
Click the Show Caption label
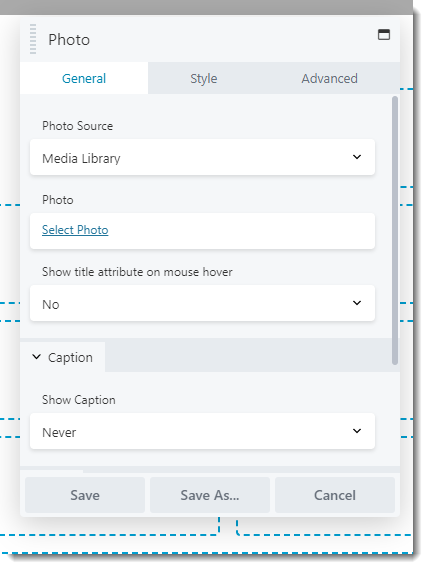coord(79,400)
